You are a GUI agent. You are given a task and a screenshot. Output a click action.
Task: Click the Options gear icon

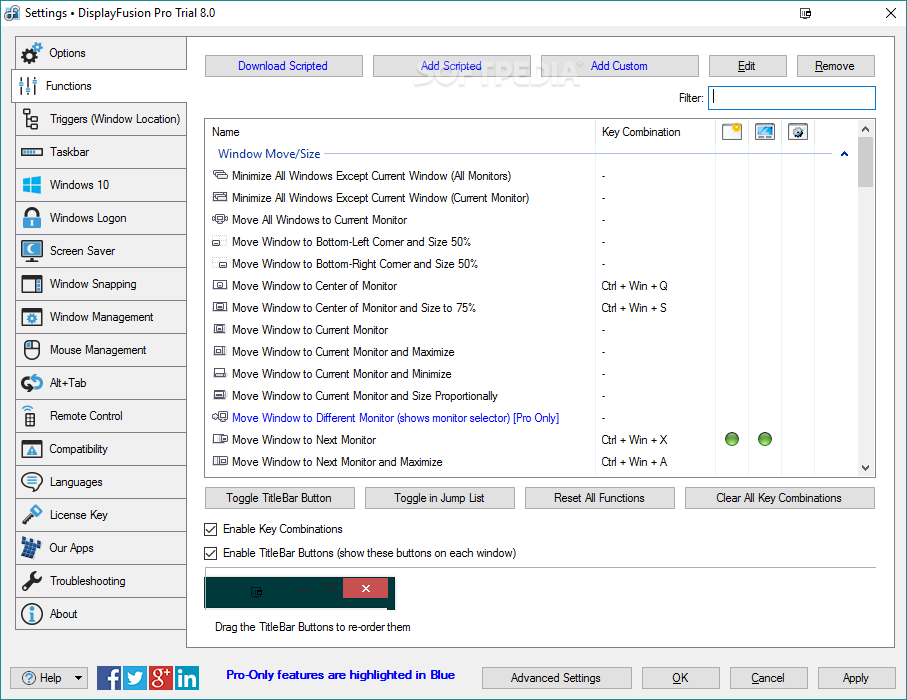31,53
